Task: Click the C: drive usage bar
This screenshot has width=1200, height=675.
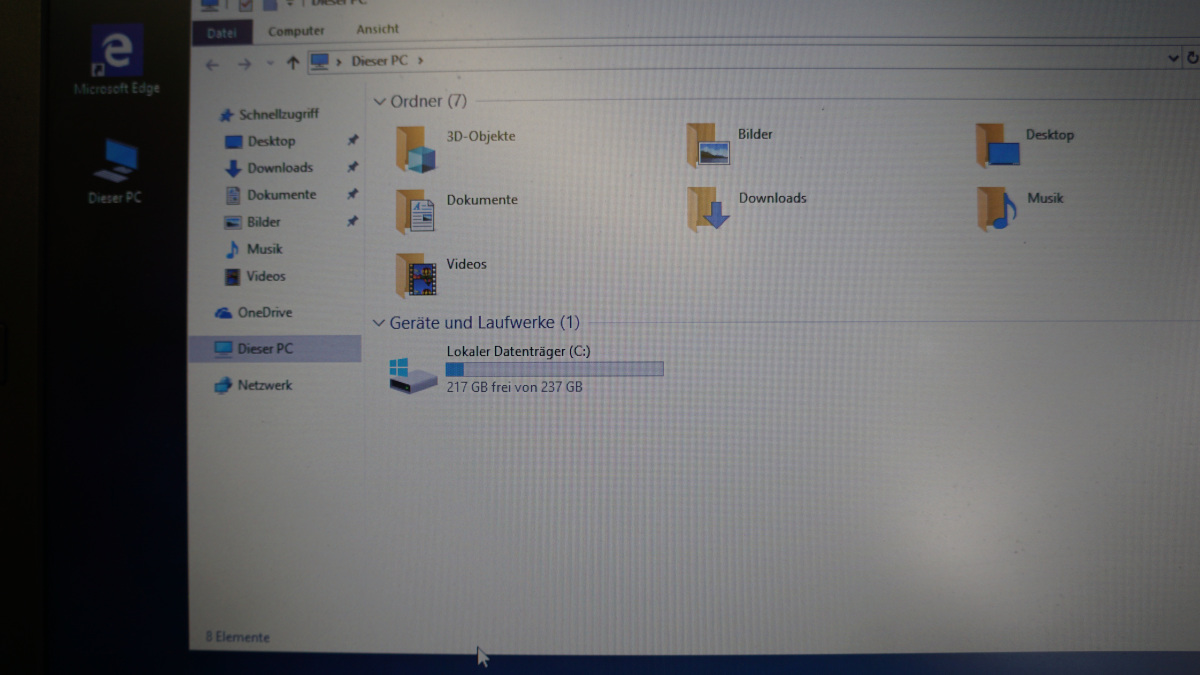Action: point(554,369)
